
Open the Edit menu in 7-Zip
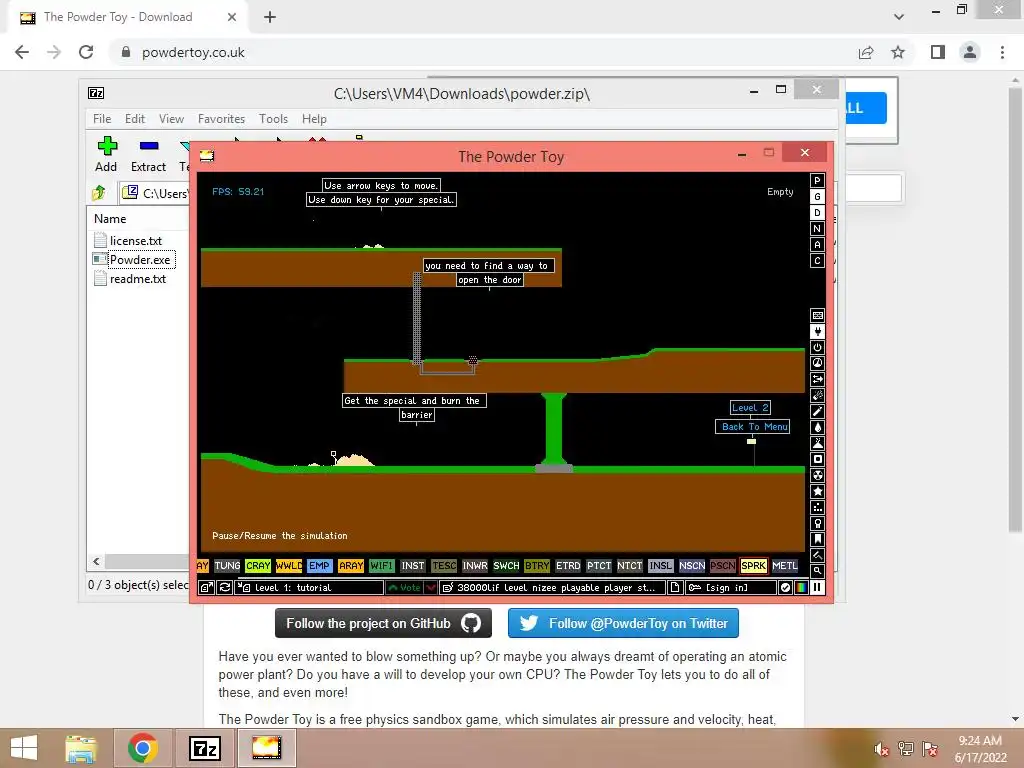[x=135, y=119]
